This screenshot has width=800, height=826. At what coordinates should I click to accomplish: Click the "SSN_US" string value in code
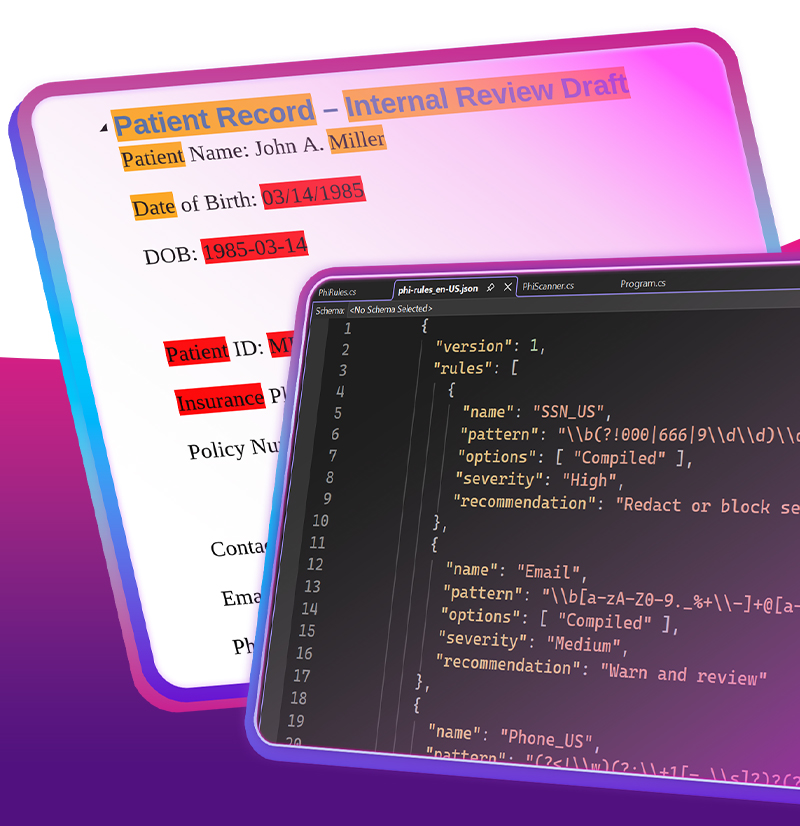point(571,411)
